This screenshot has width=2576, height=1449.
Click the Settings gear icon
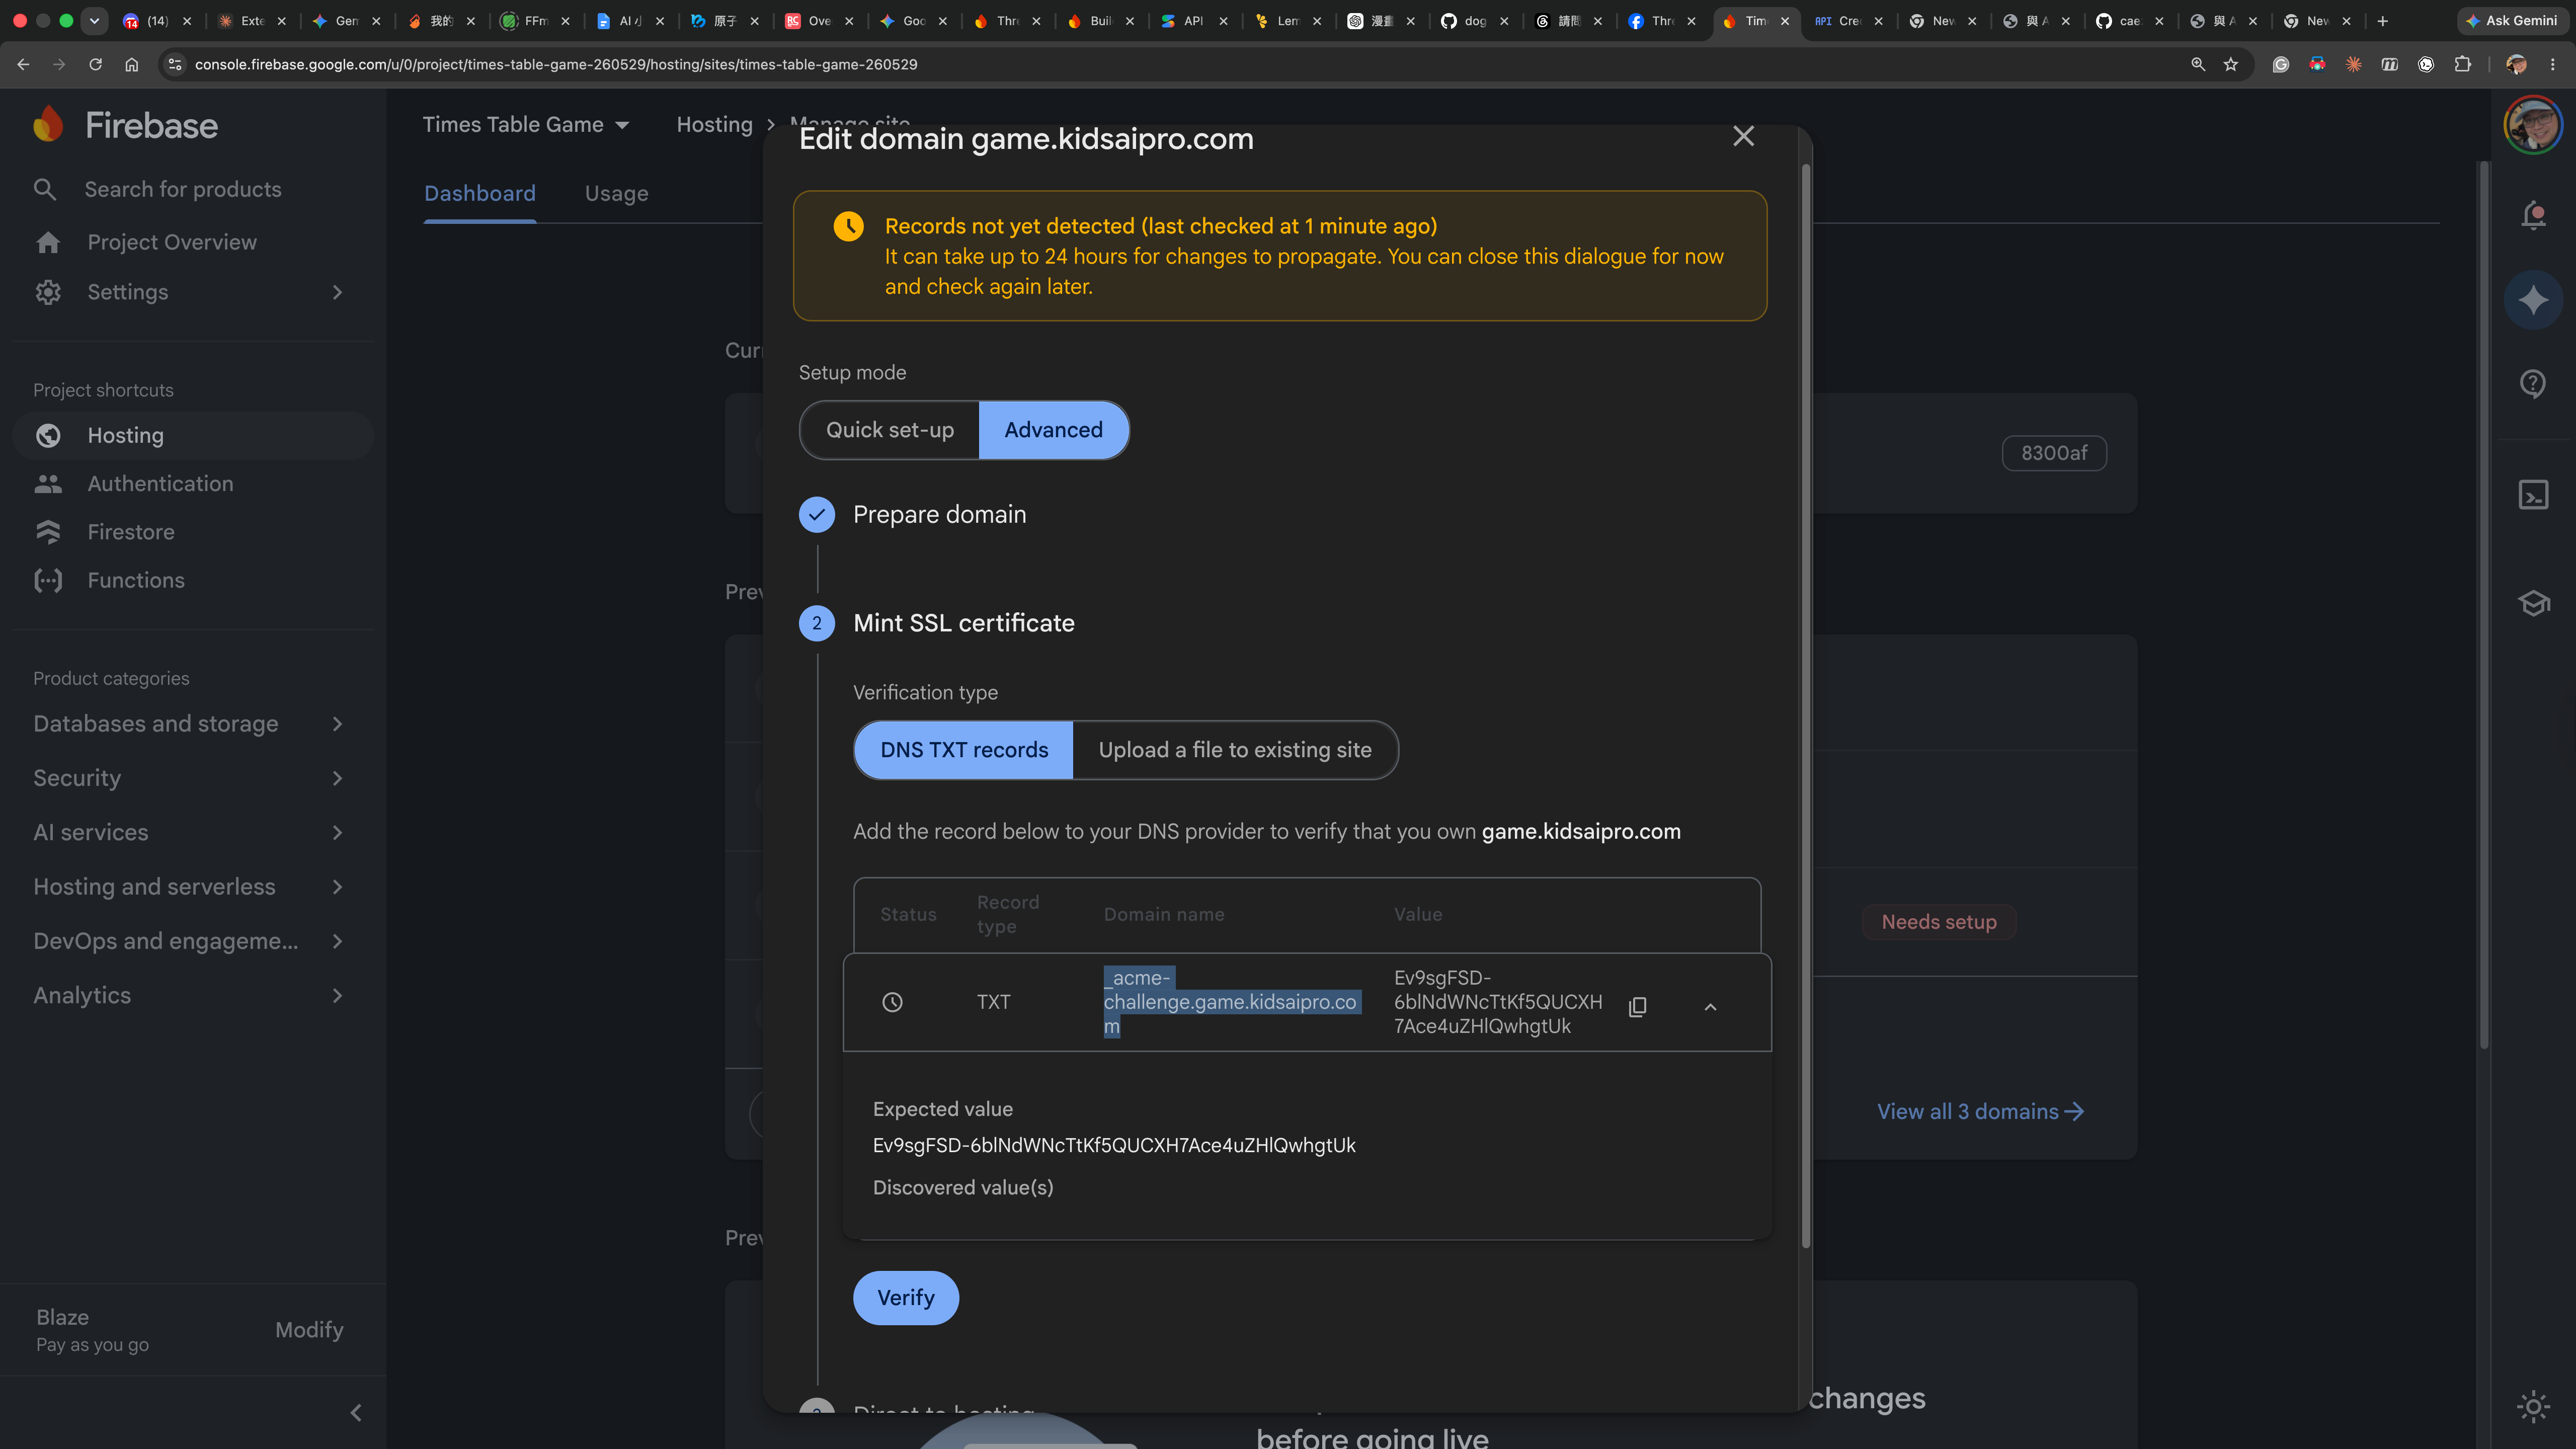point(48,292)
